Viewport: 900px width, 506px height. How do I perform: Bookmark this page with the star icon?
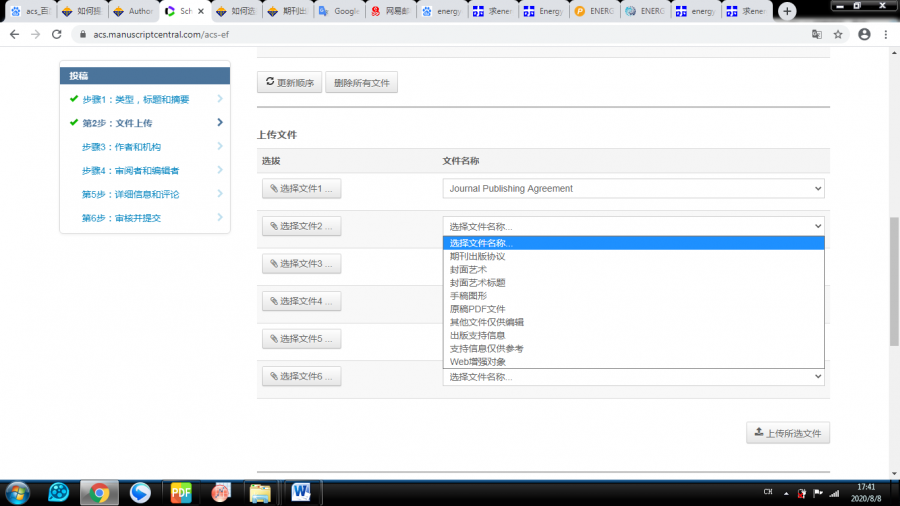(838, 34)
